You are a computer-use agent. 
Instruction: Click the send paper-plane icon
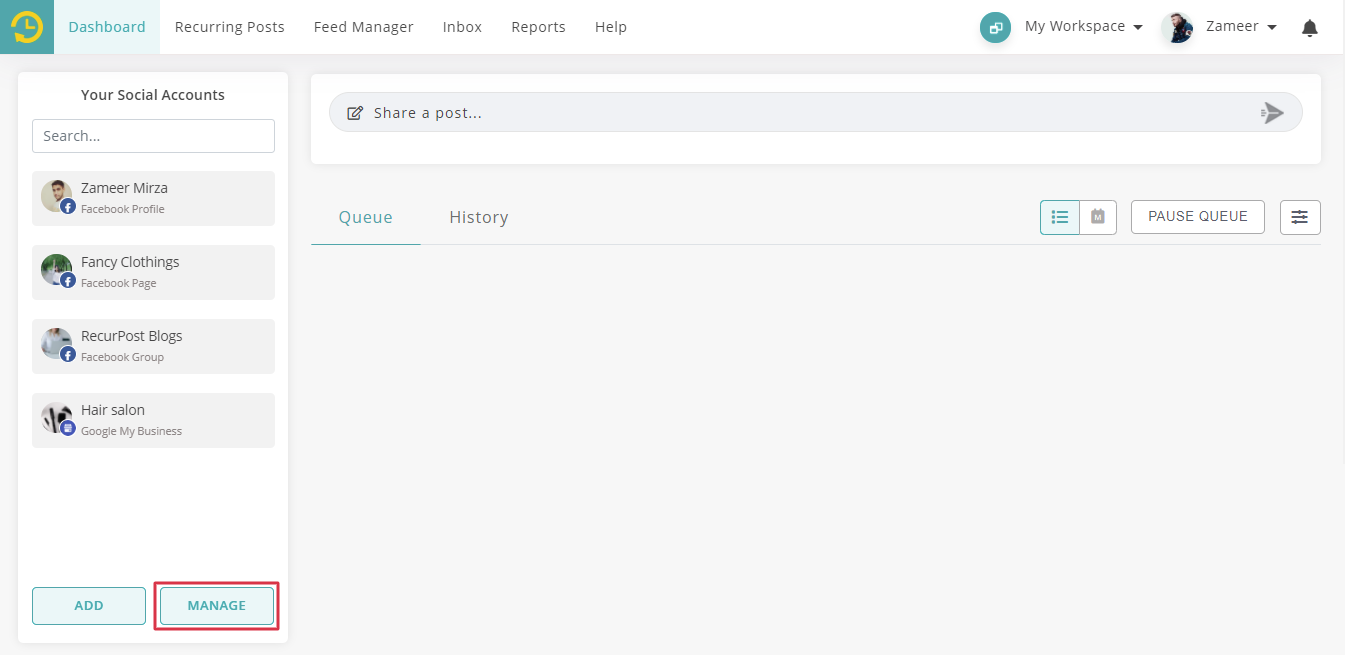click(1272, 113)
